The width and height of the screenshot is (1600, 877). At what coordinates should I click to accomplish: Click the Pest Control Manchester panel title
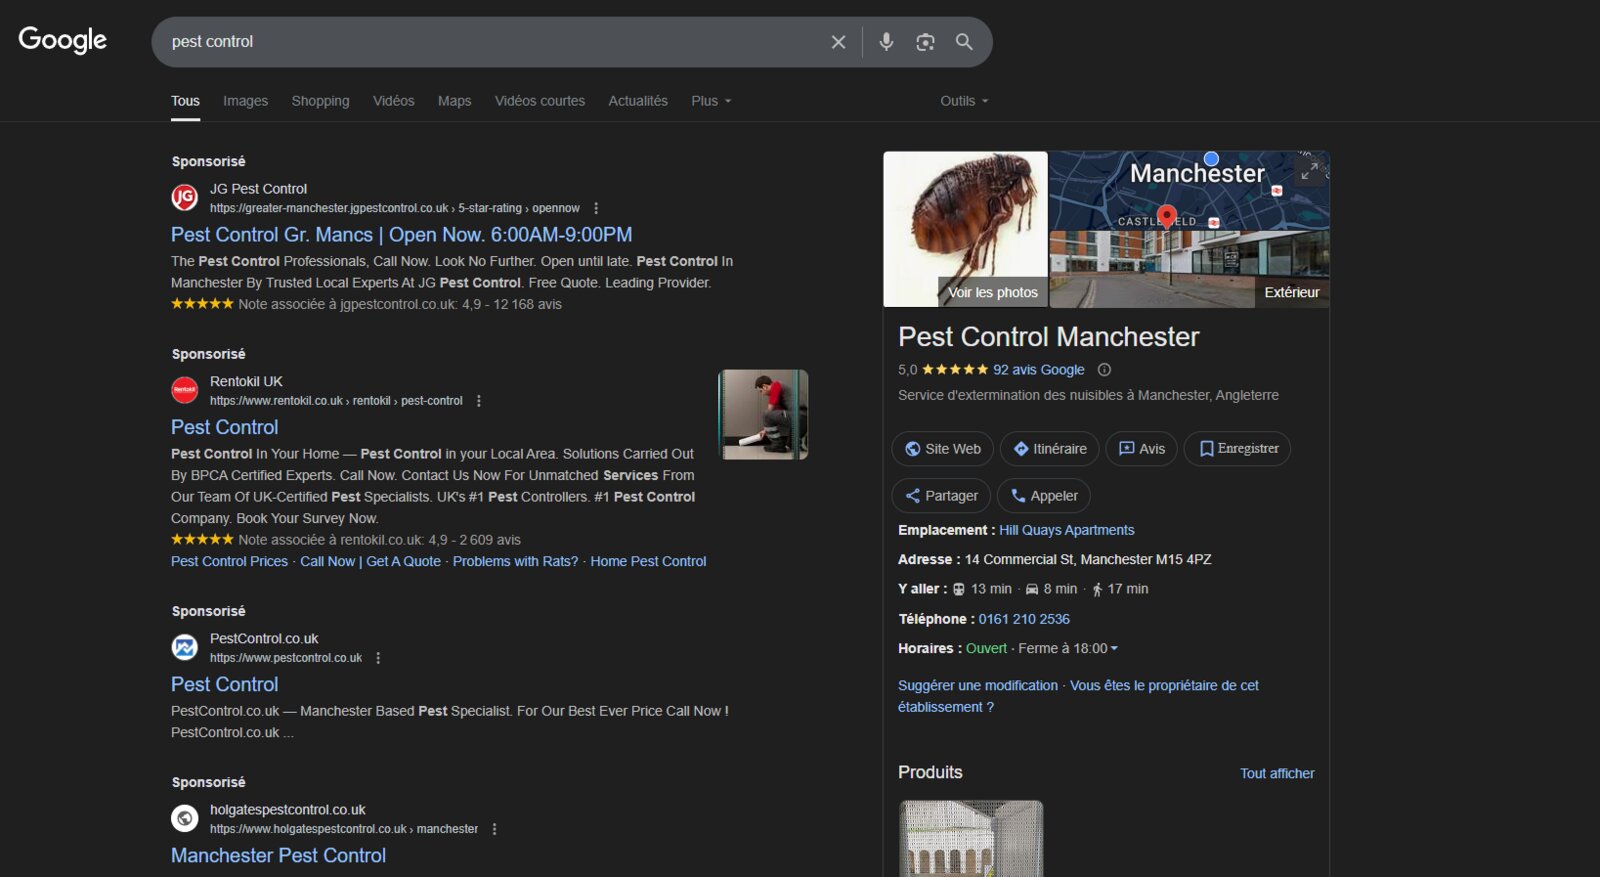pos(1048,337)
